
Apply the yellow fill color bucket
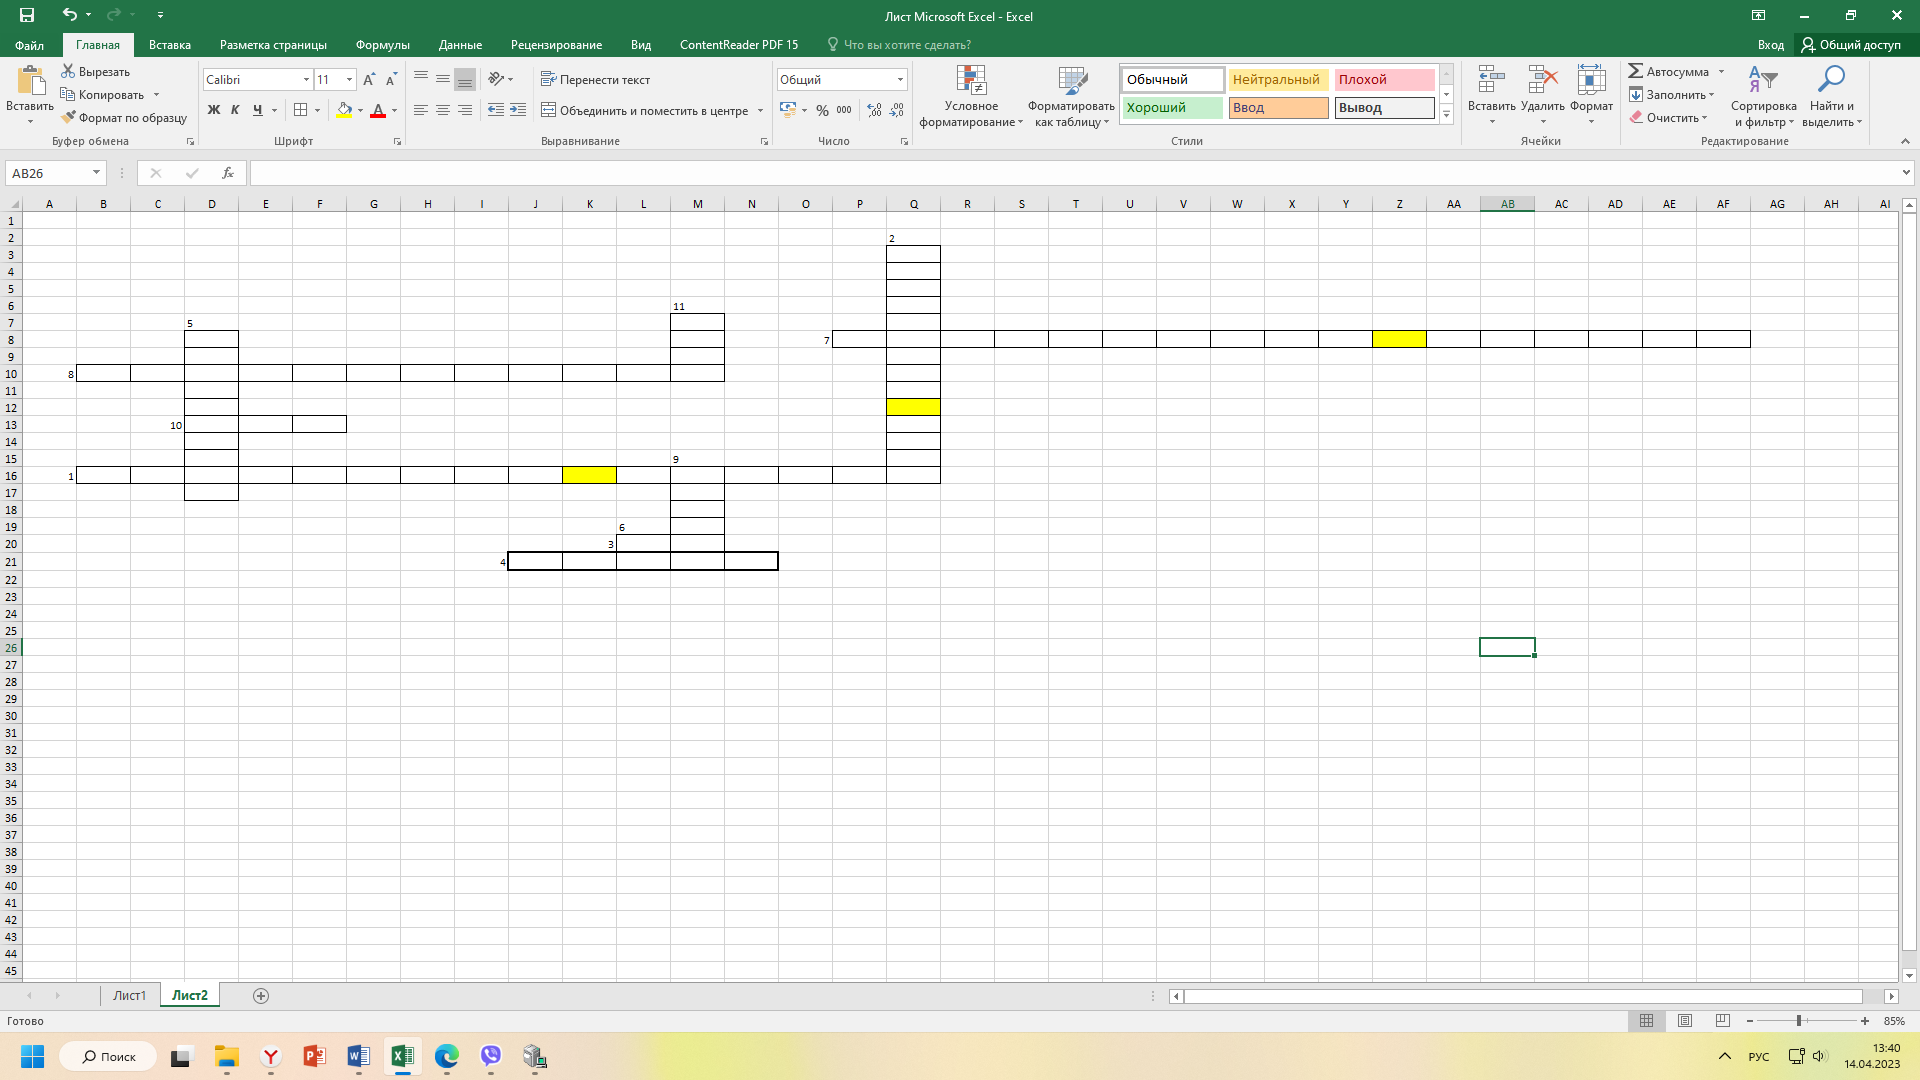tap(344, 110)
